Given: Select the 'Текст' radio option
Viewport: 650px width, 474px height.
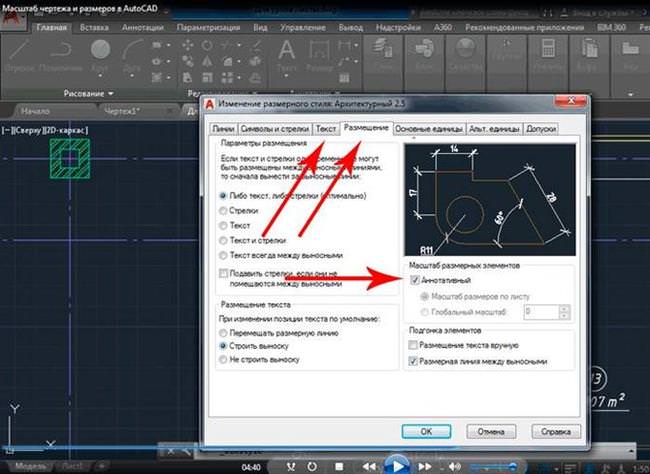Looking at the screenshot, I should (x=223, y=226).
